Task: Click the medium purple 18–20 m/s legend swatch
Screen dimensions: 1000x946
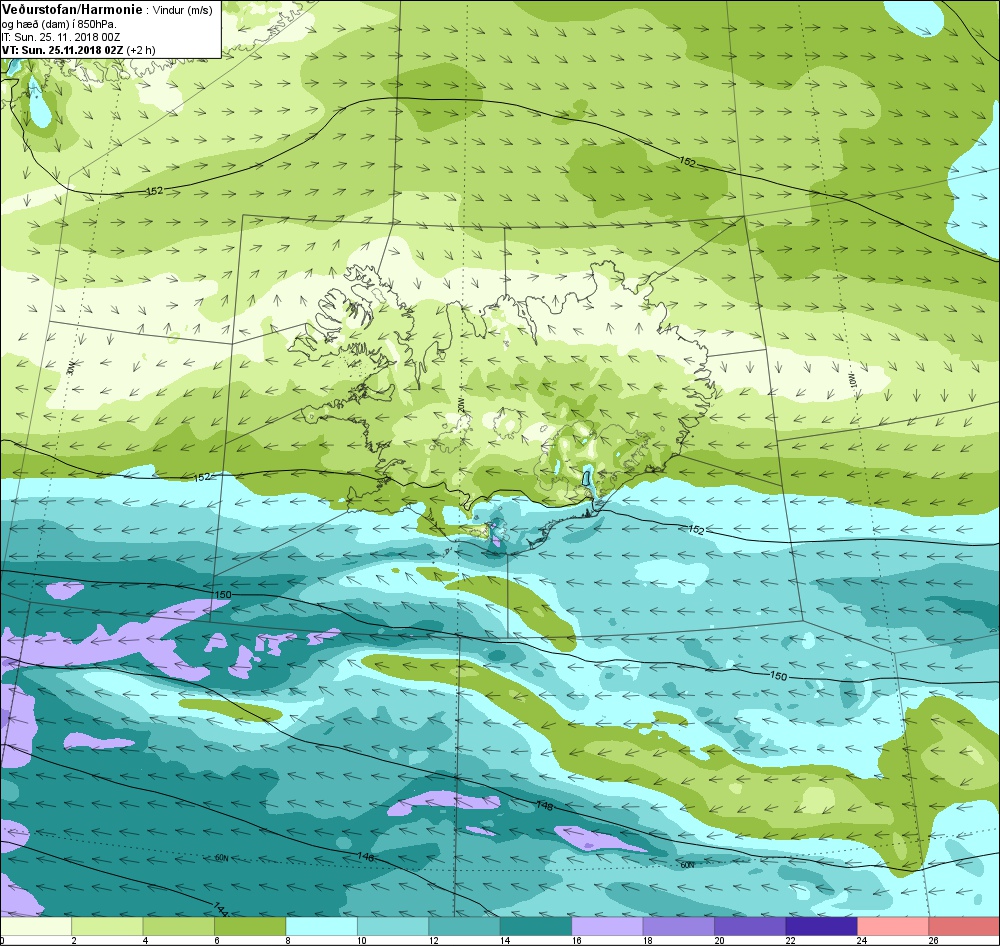Action: 679,926
